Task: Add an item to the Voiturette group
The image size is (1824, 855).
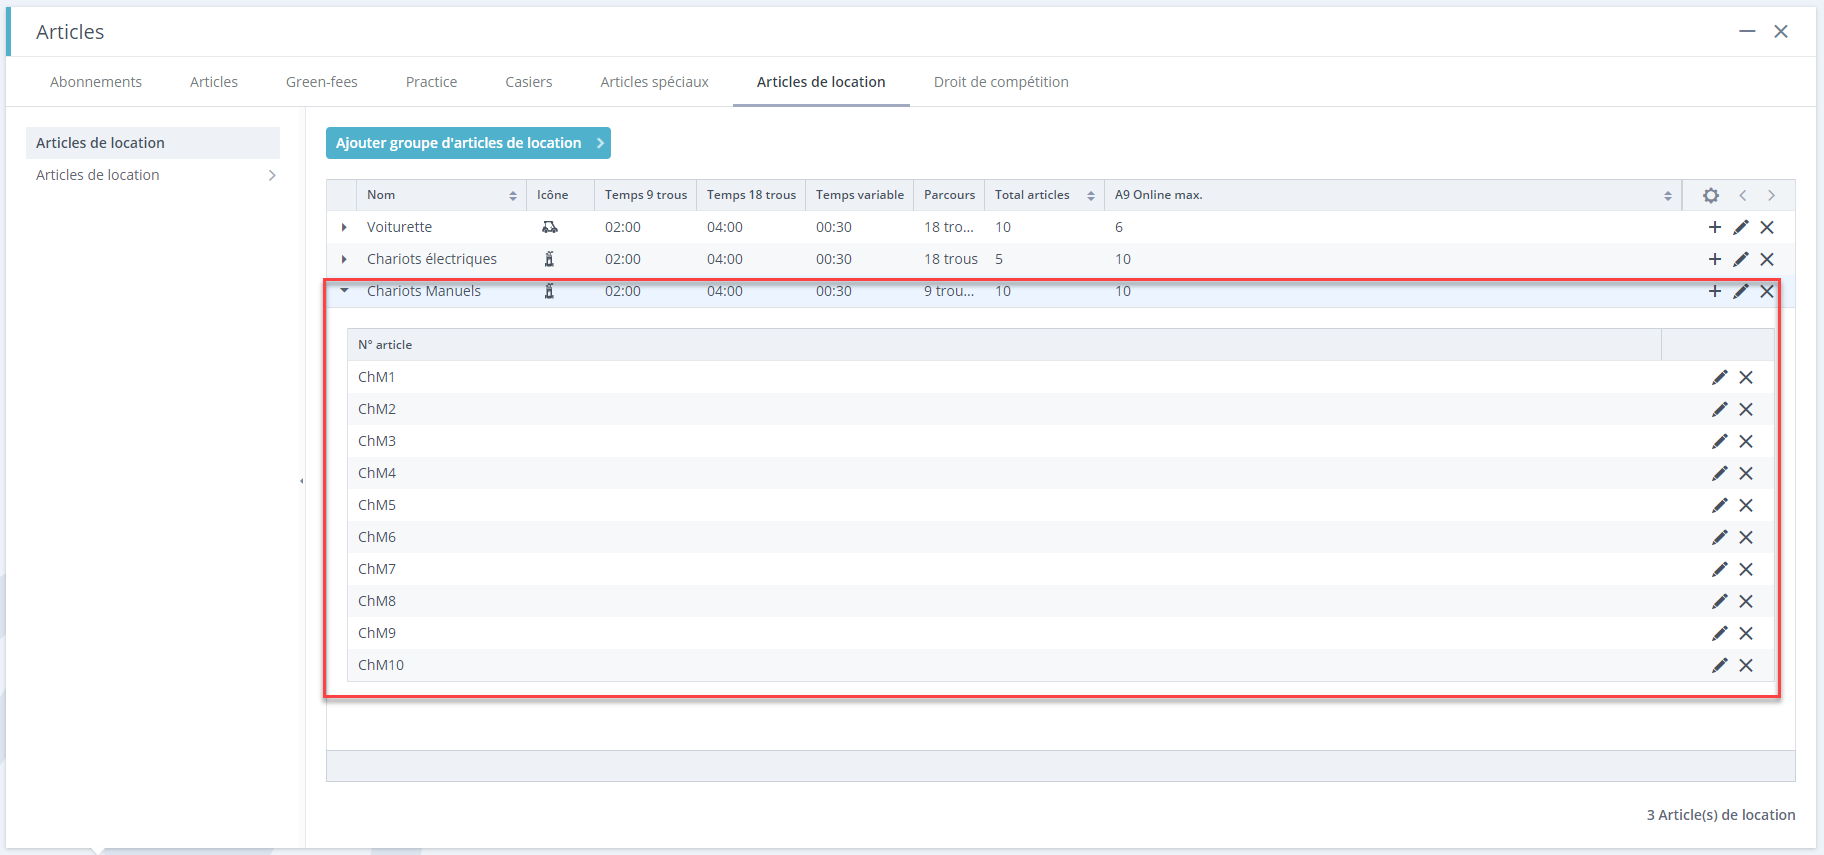Action: click(x=1715, y=227)
